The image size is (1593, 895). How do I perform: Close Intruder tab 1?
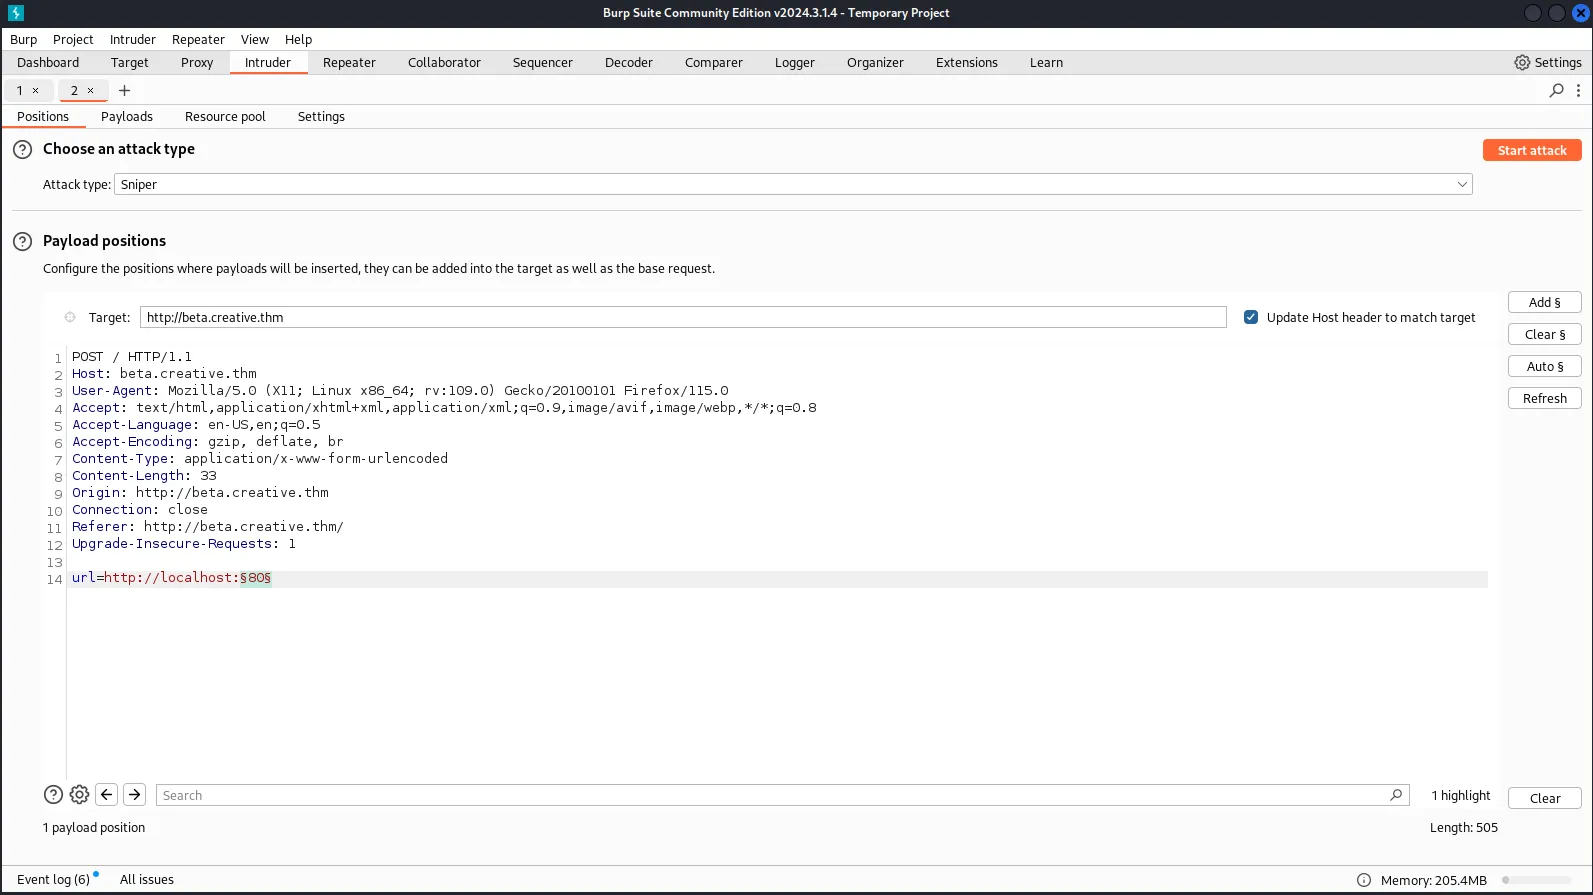pyautogui.click(x=36, y=91)
